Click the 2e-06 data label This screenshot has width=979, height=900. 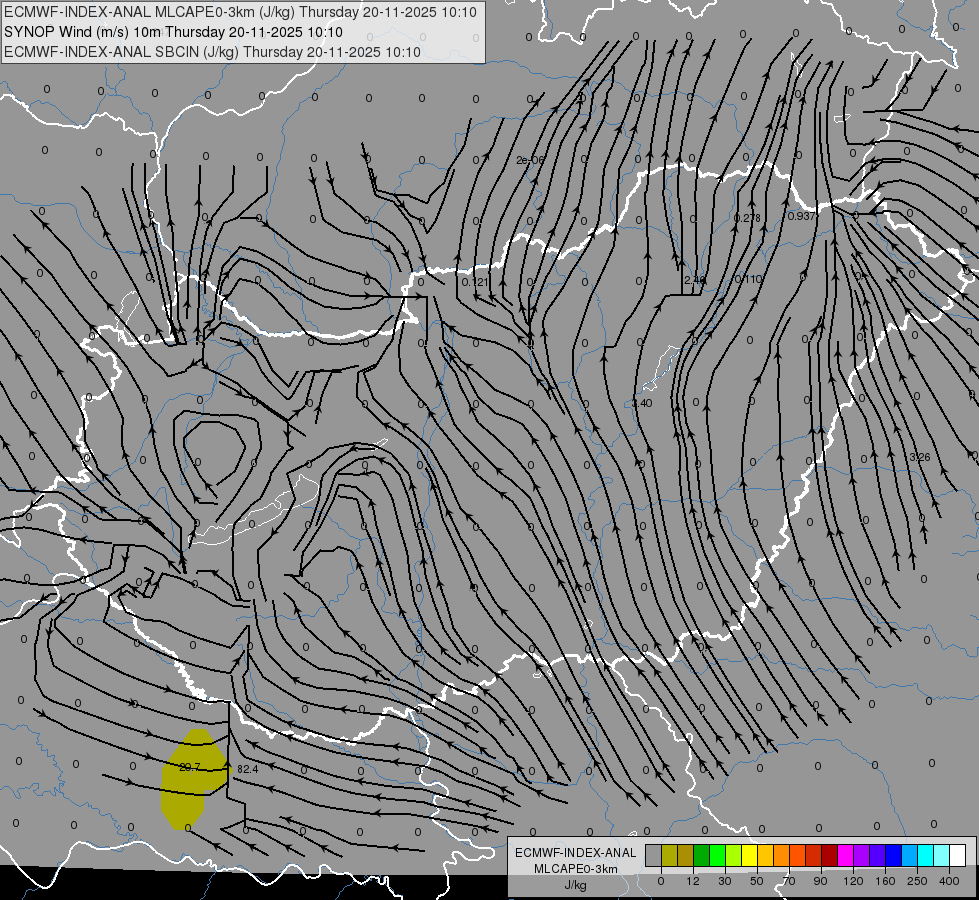[x=530, y=160]
